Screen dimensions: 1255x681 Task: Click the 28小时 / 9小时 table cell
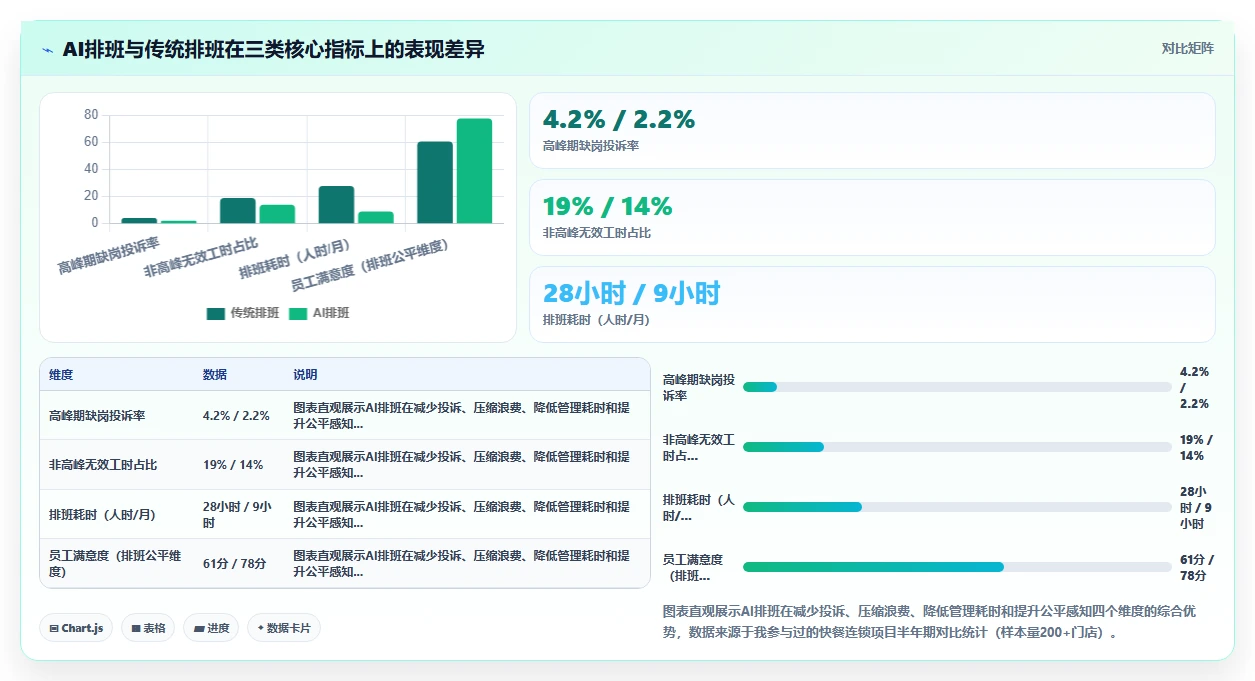click(237, 515)
